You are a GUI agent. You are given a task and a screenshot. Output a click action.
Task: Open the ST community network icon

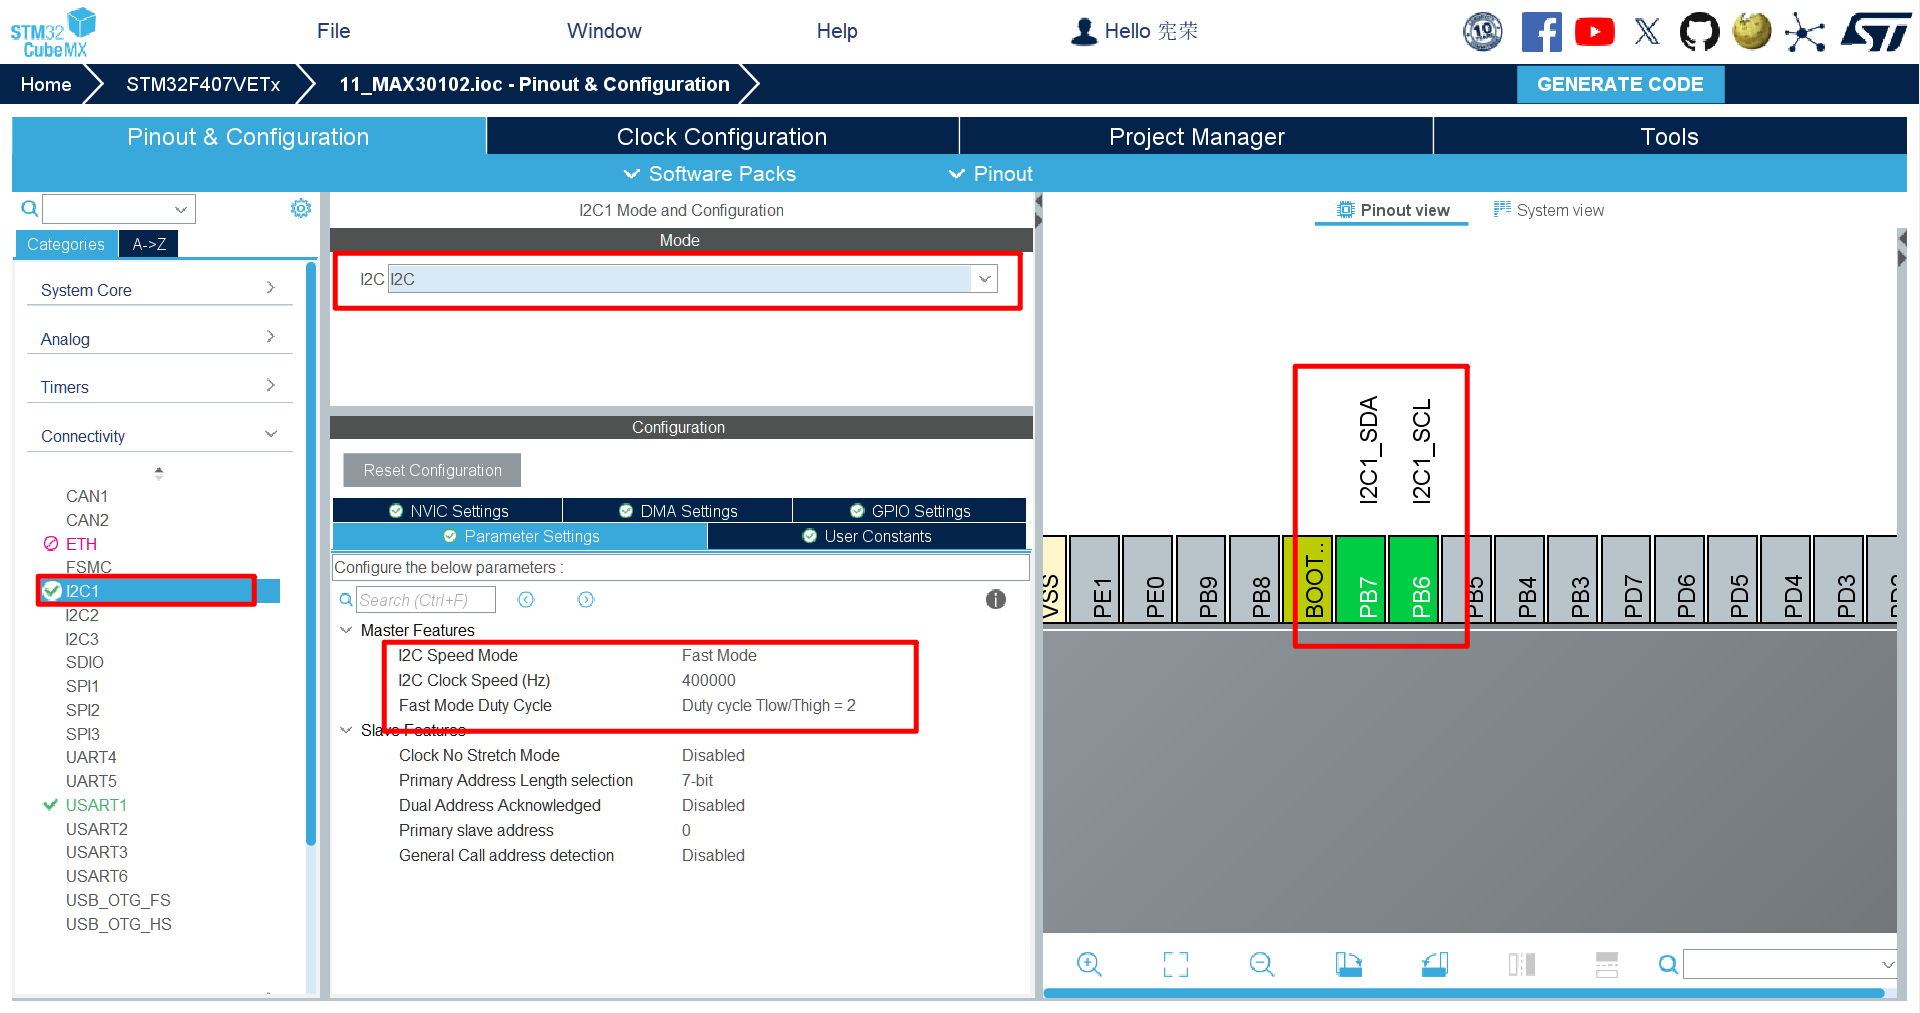coord(1805,32)
